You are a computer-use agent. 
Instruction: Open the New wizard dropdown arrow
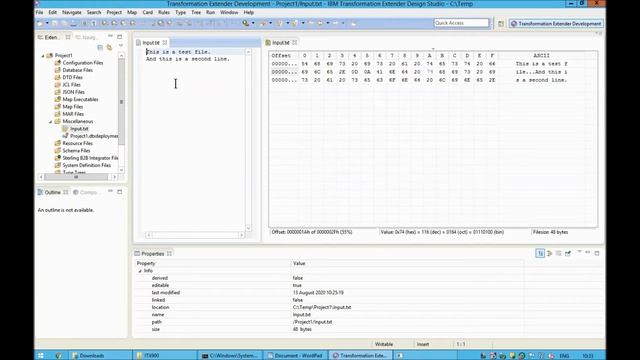(47, 23)
